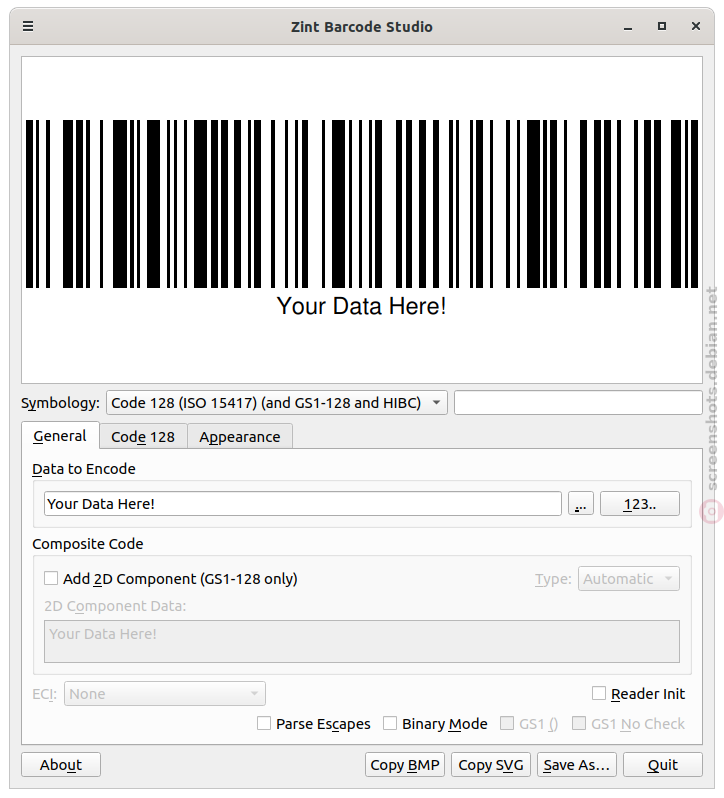
Task: Click the 'Data to Encode' label
Action: click(x=84, y=469)
